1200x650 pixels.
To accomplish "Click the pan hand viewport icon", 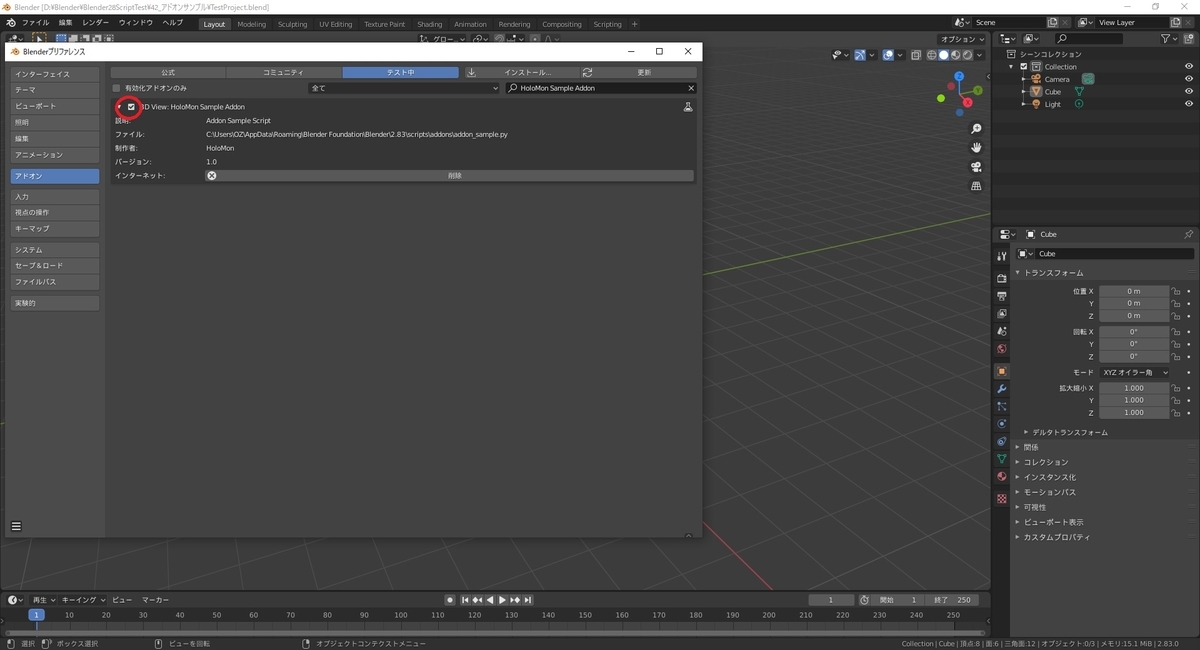I will pos(976,147).
